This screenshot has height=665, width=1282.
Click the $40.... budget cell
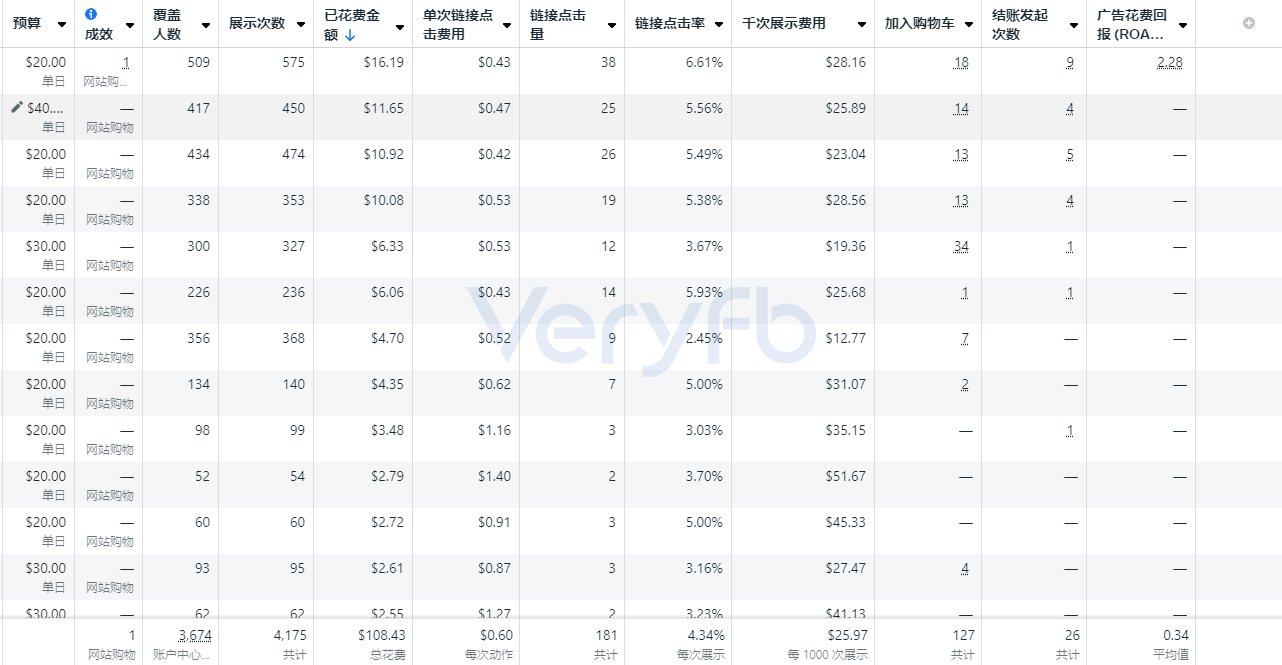click(46, 108)
